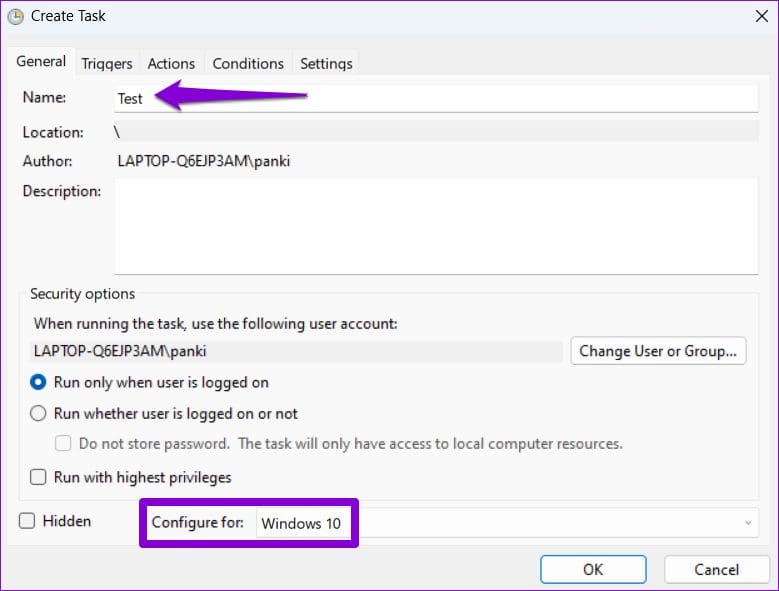Click the Name field containing Test
Image resolution: width=779 pixels, height=591 pixels.
click(435, 98)
